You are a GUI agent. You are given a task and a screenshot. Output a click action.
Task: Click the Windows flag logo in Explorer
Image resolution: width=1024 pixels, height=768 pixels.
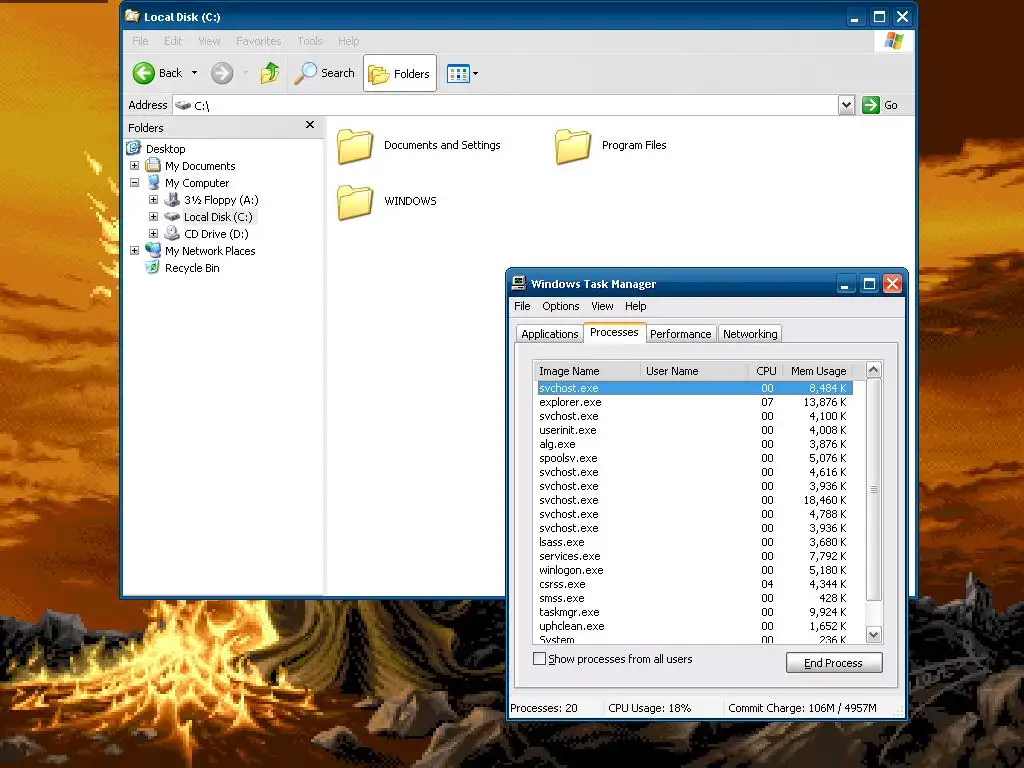tap(893, 41)
